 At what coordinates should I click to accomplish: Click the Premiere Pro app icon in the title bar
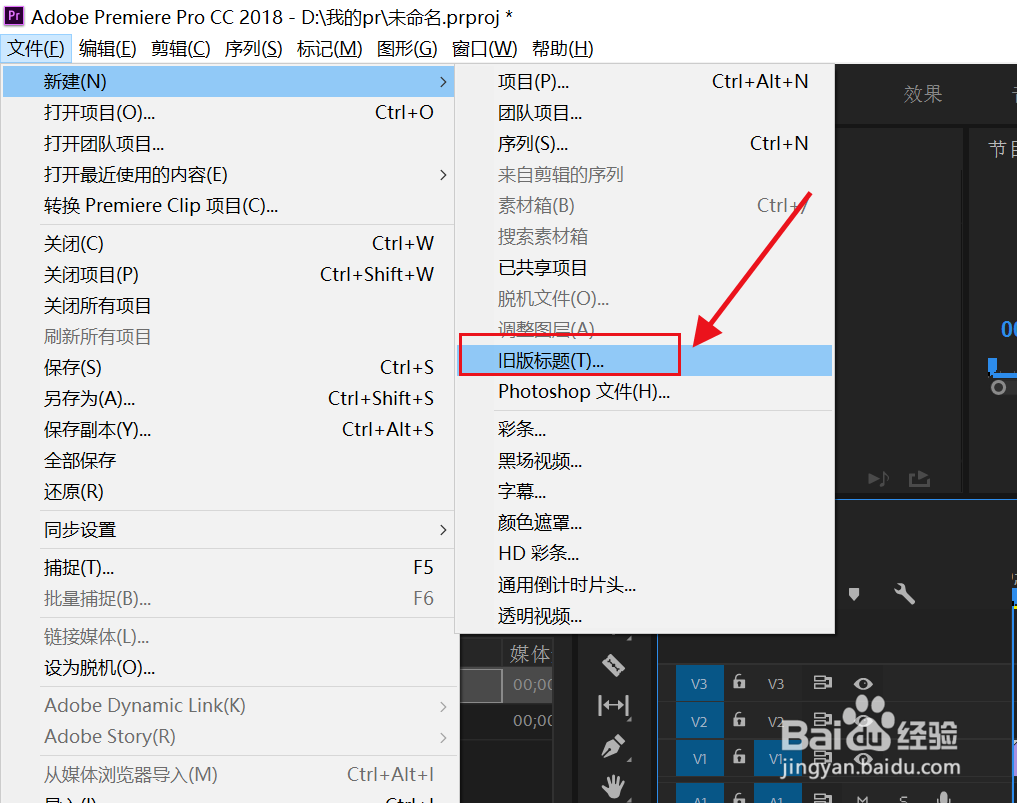[14, 16]
